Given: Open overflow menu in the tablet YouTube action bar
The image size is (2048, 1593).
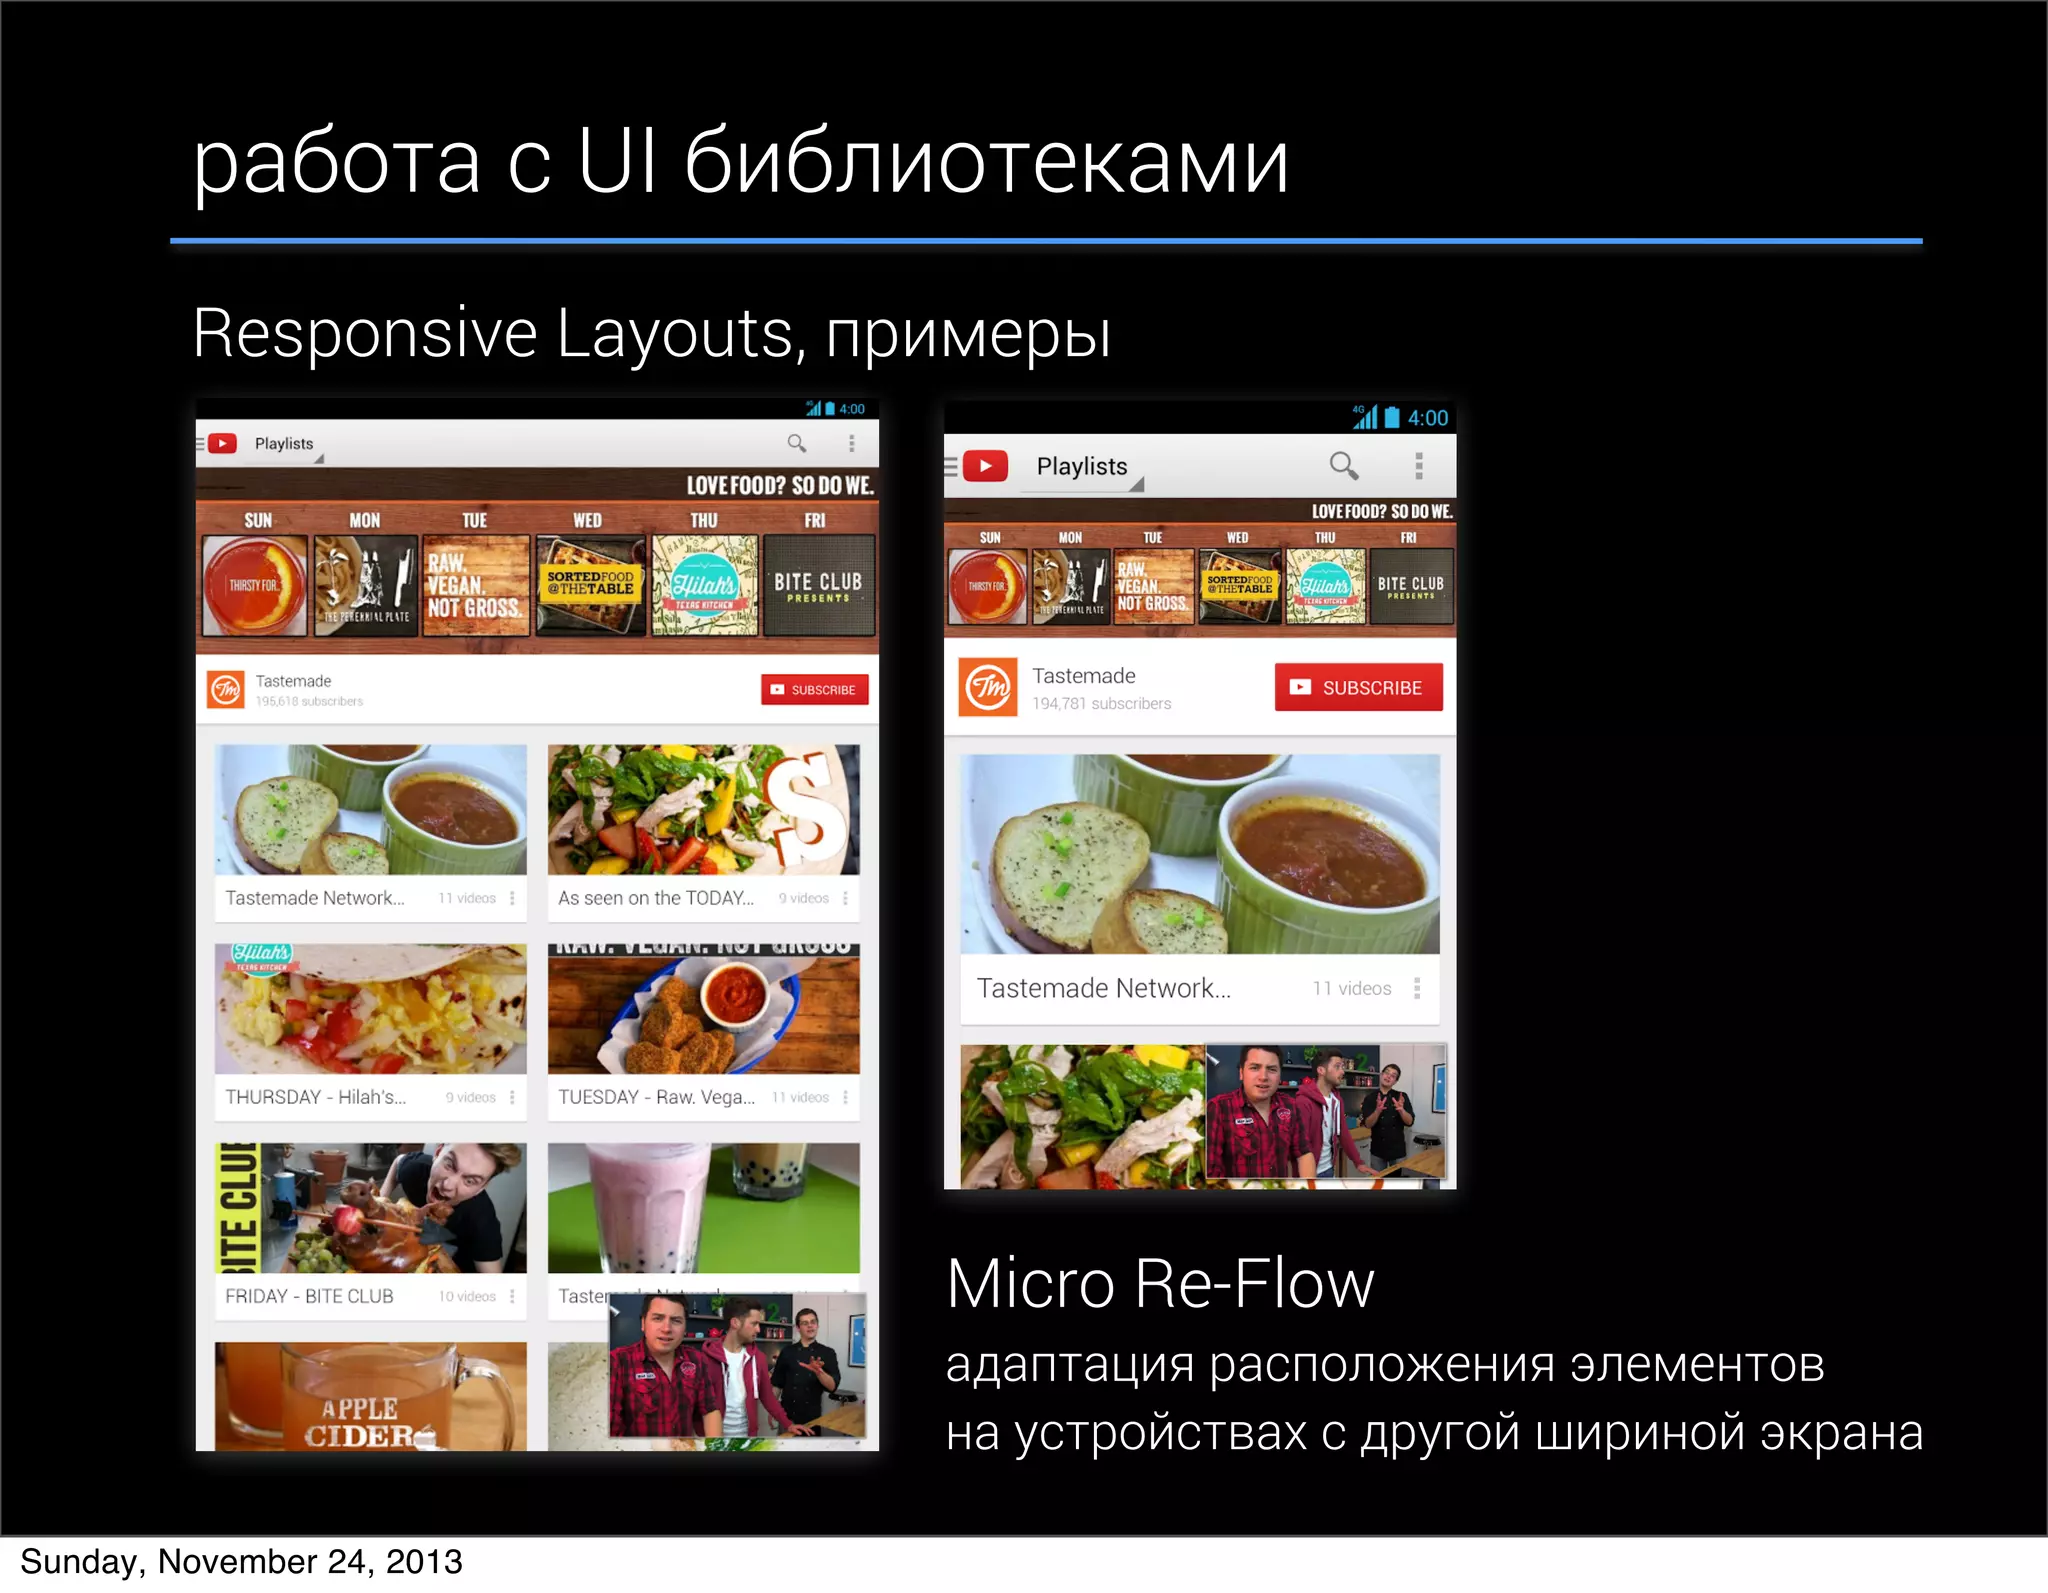Looking at the screenshot, I should click(852, 443).
